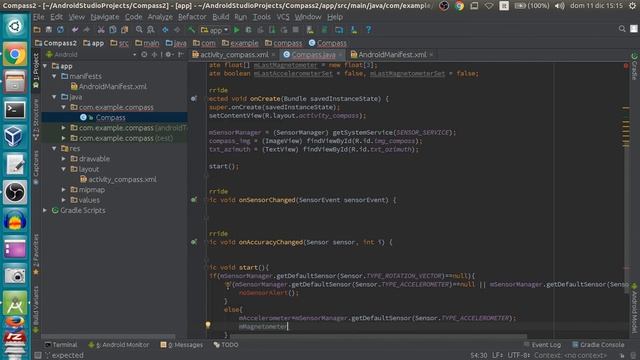Click the Find magnifier icon
Image resolution: width=640 pixels, height=360 pixels.
[x=139, y=30]
